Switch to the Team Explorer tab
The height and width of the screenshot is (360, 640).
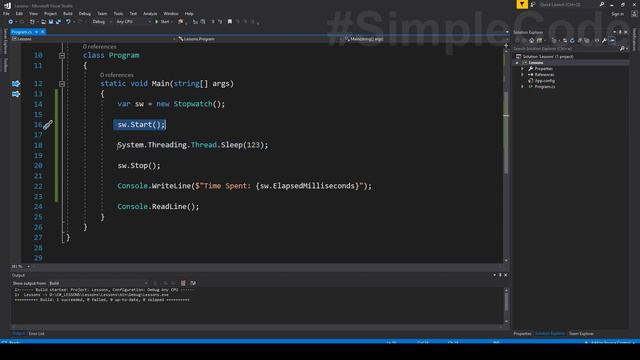click(581, 333)
